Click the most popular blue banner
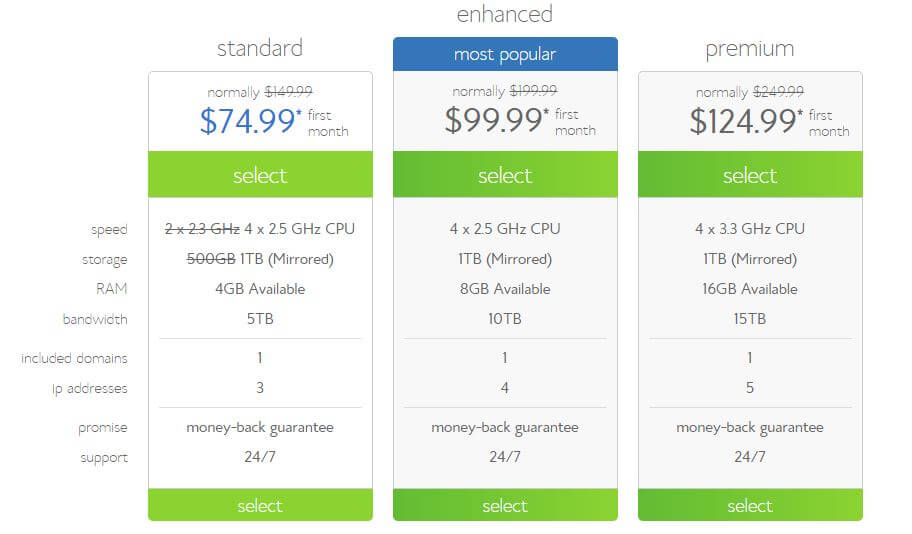Image resolution: width=912 pixels, height=534 pixels. 505,54
